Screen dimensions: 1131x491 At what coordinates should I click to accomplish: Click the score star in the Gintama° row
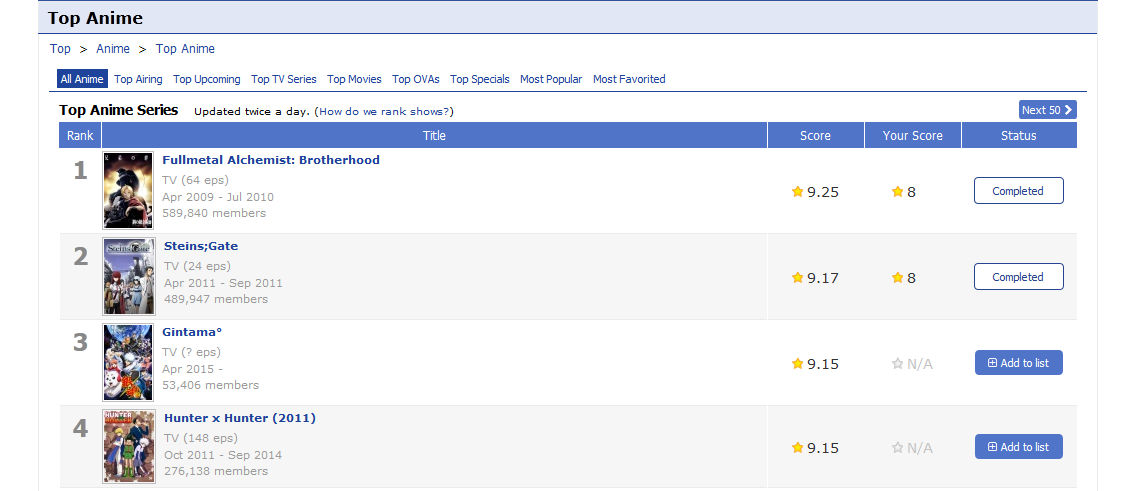click(797, 363)
